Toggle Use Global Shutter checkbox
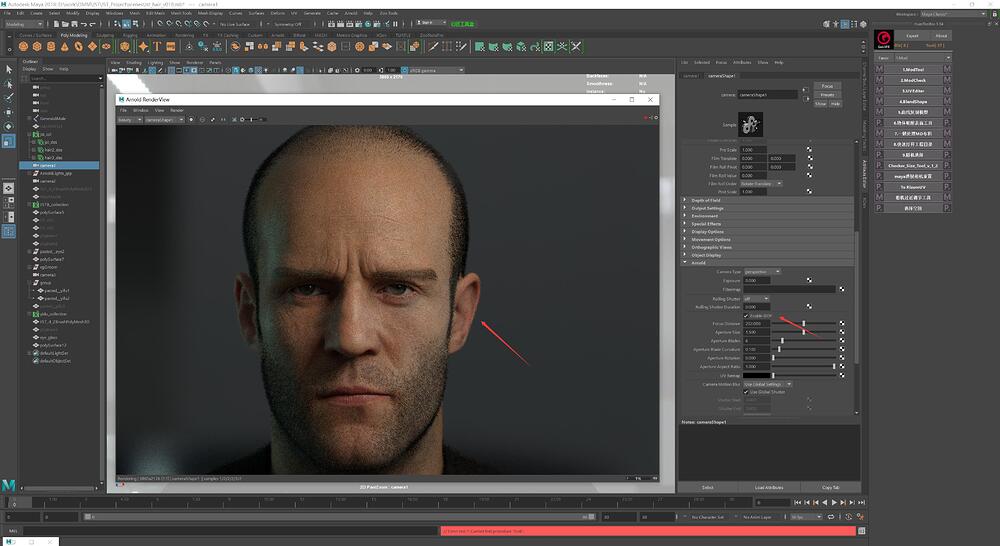Viewport: 1000px width, 546px height. tap(746, 392)
